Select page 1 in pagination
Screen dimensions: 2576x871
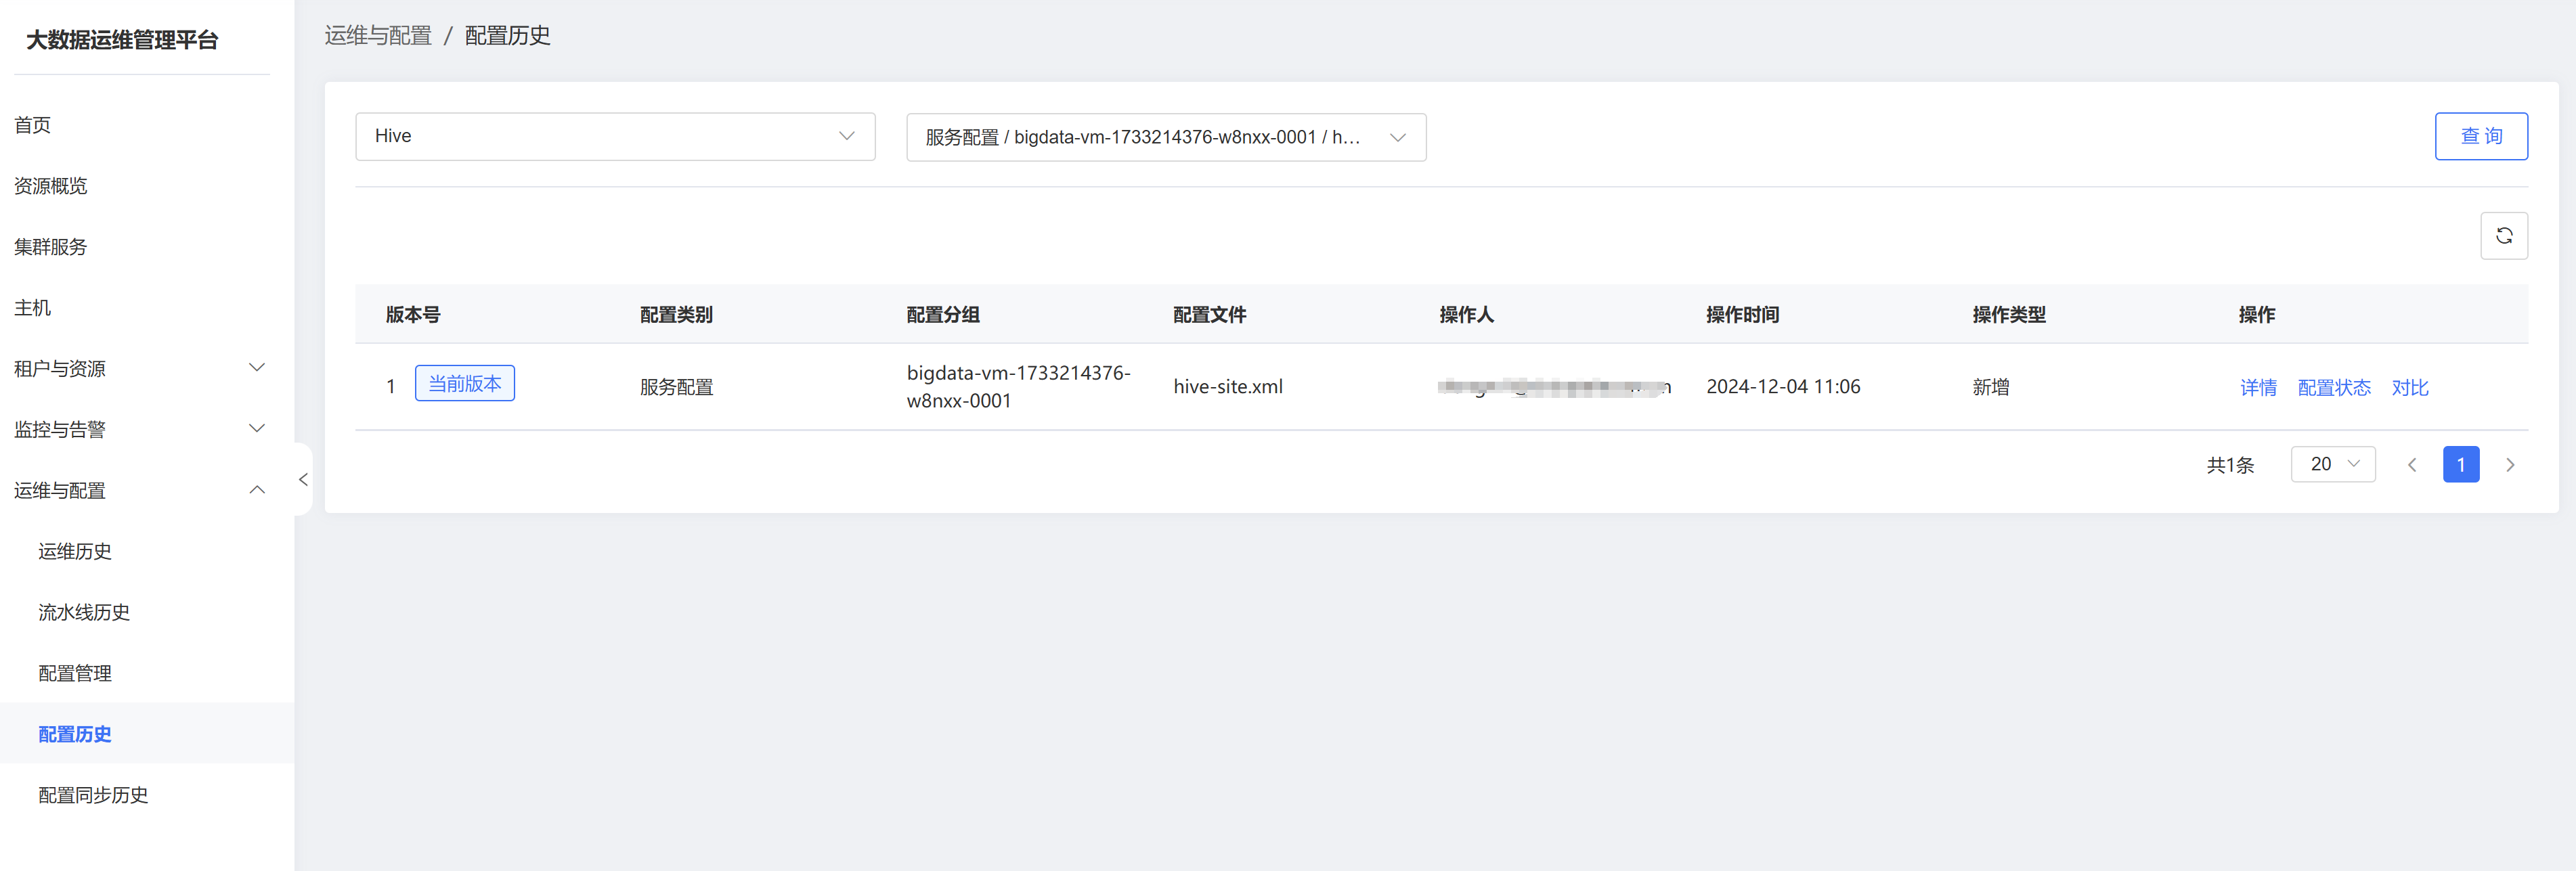pyautogui.click(x=2460, y=465)
